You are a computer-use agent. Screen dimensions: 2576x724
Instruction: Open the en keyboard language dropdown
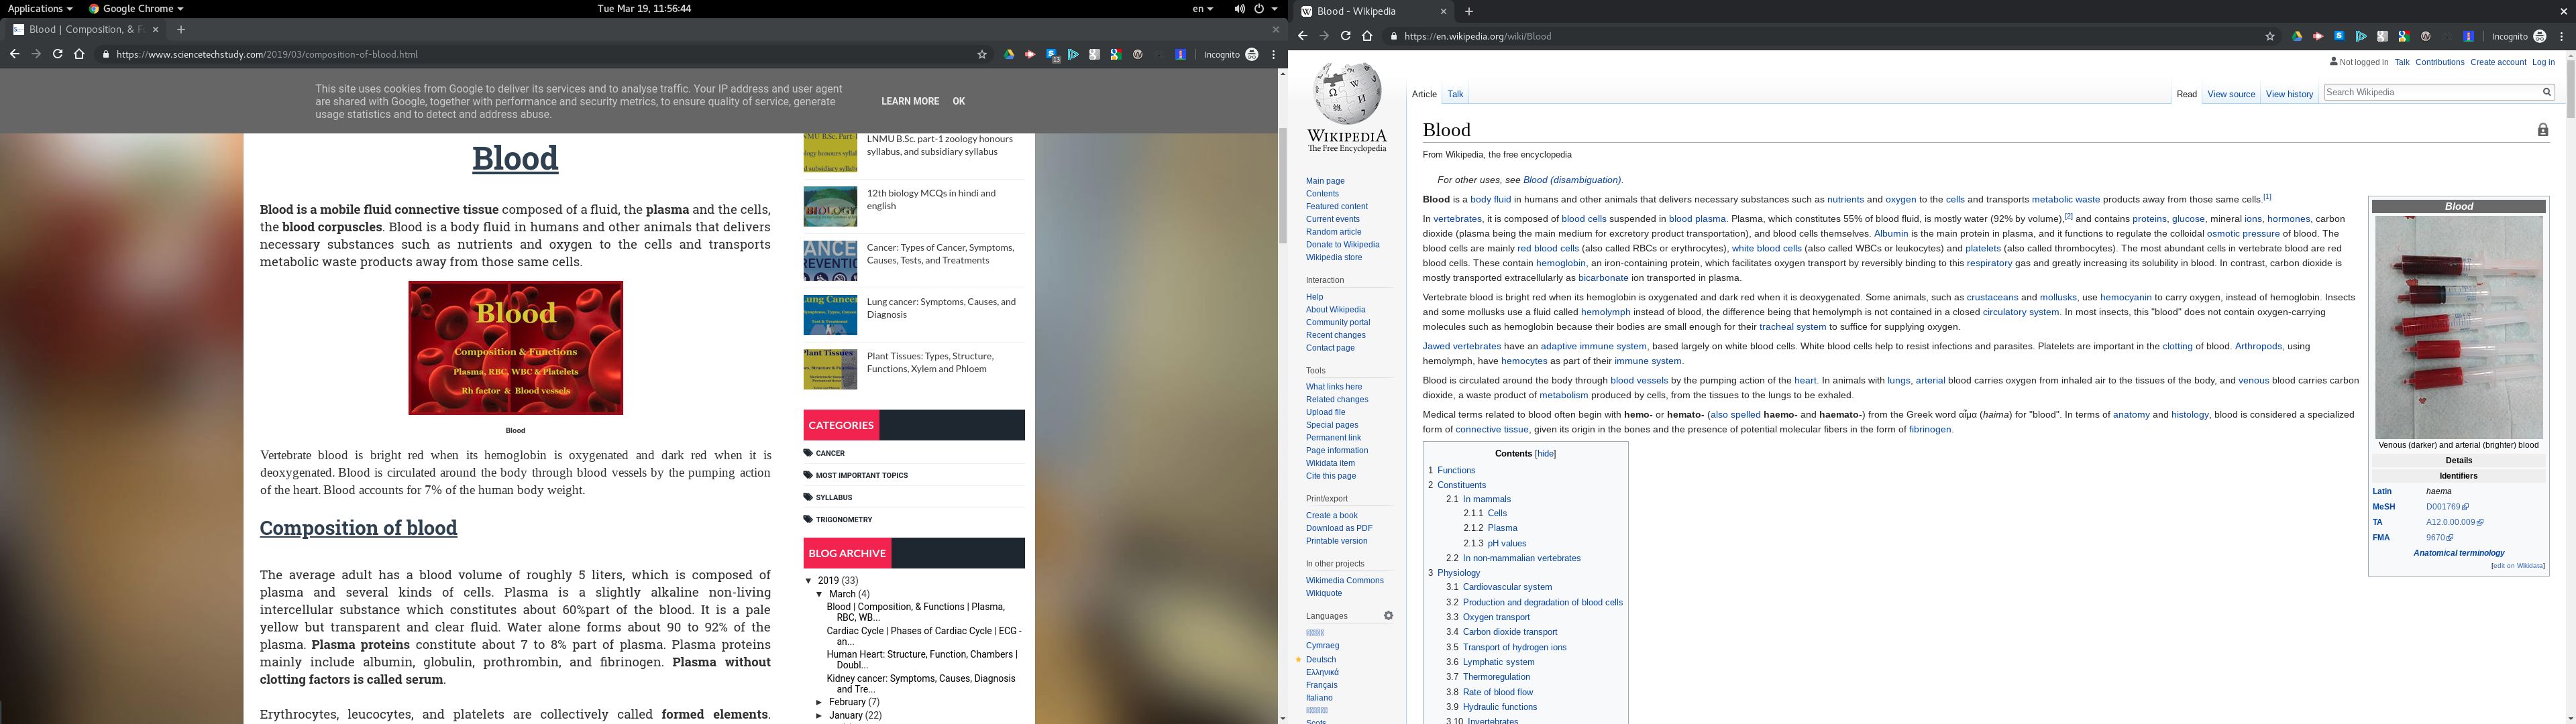tap(1202, 9)
